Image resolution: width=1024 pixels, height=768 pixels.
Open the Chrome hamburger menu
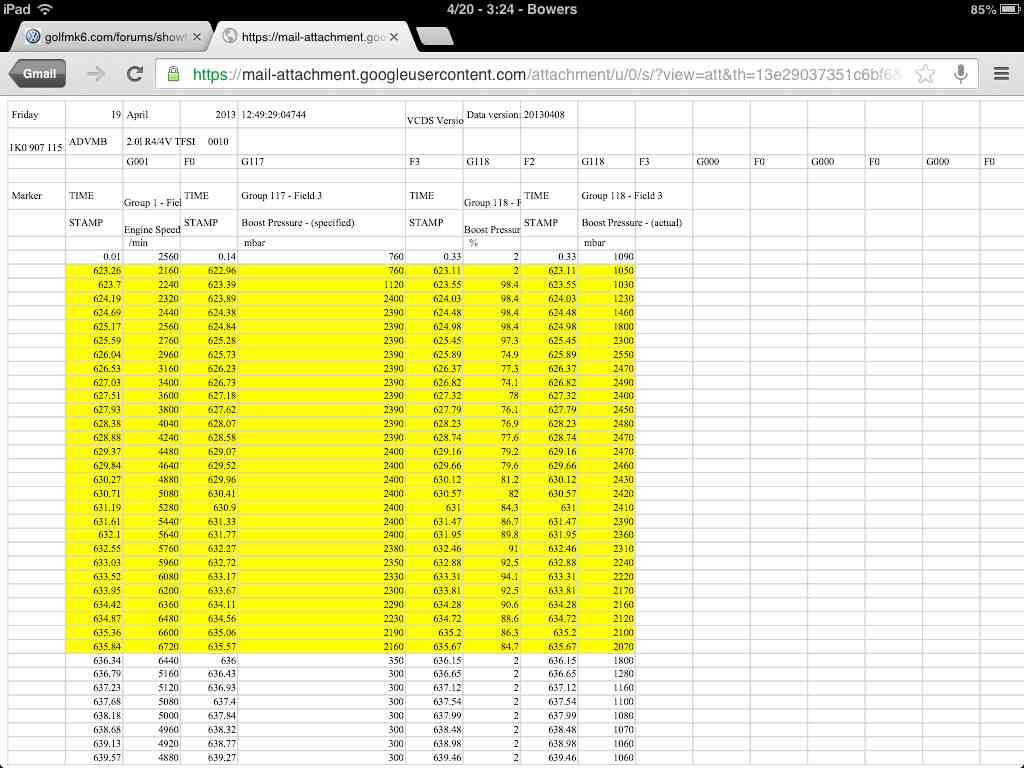coord(1001,73)
